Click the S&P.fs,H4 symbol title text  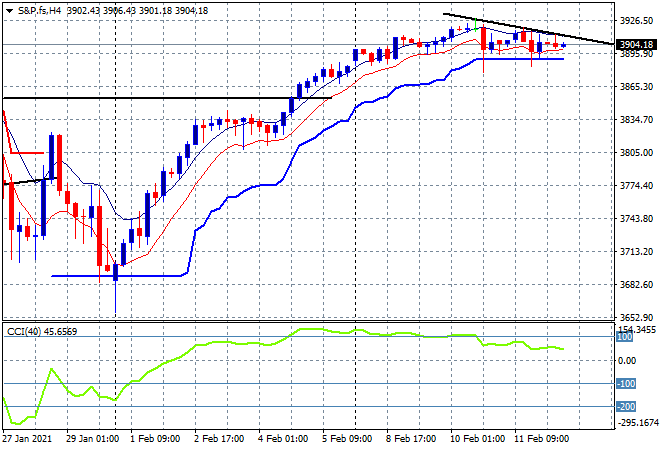tap(39, 11)
